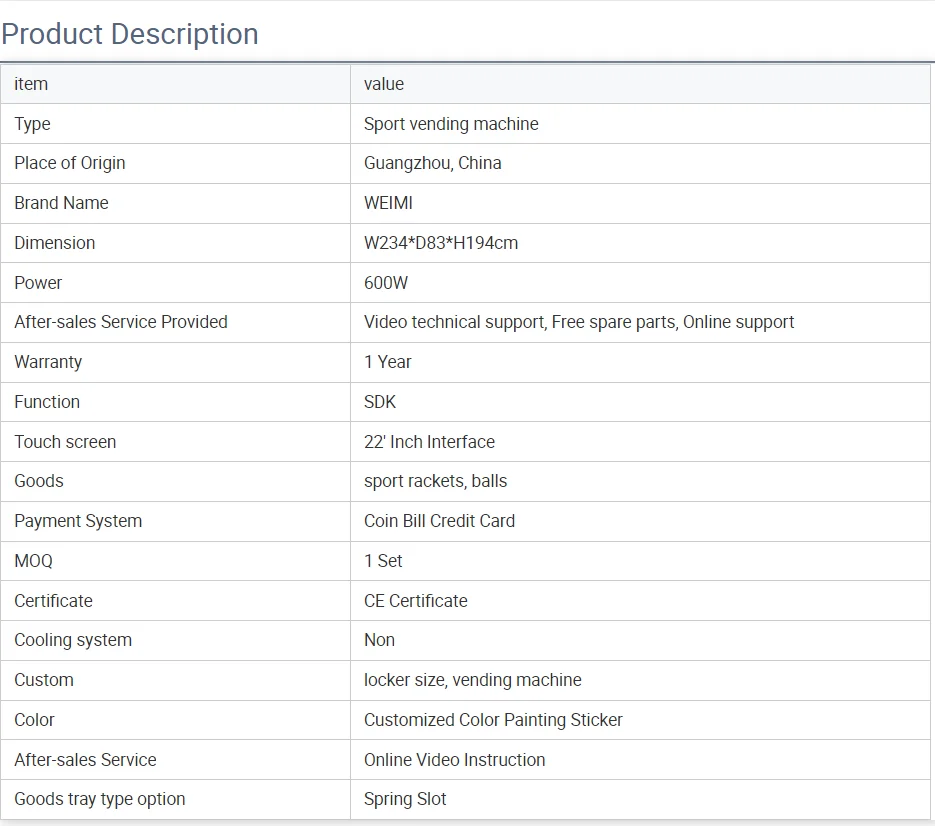This screenshot has height=826, width=935.
Task: Select the 'sport rackets, balls' goods value
Action: [x=435, y=481]
